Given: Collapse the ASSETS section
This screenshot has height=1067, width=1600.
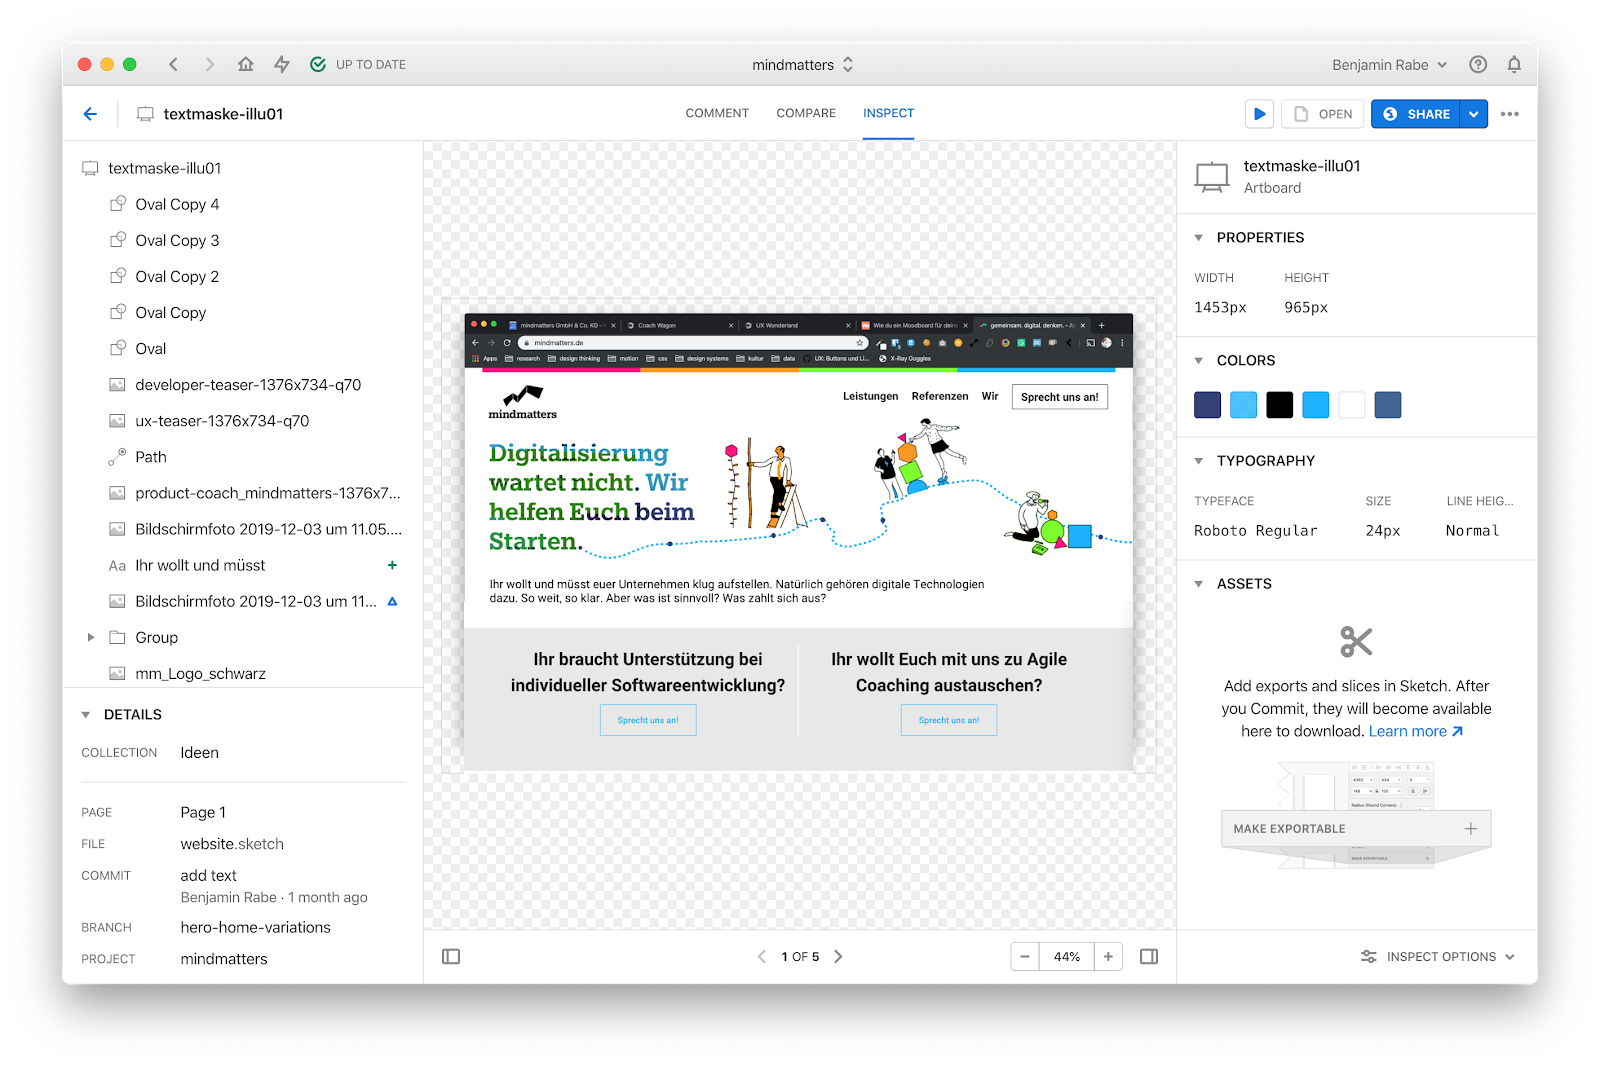Looking at the screenshot, I should coord(1199,584).
